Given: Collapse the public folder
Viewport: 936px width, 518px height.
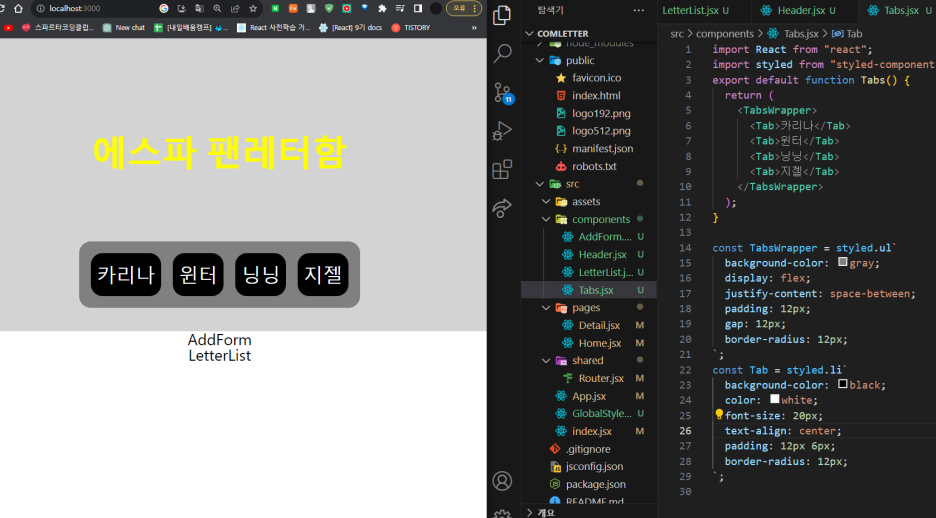Looking at the screenshot, I should (x=540, y=60).
